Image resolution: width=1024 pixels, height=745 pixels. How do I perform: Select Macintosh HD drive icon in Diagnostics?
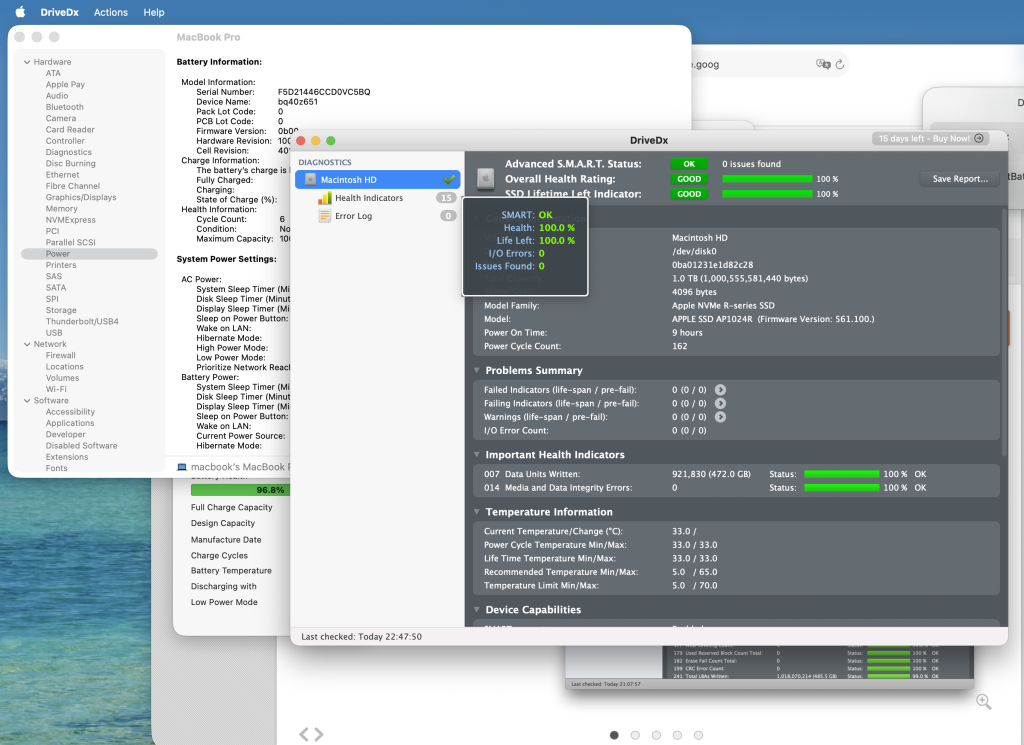point(310,180)
